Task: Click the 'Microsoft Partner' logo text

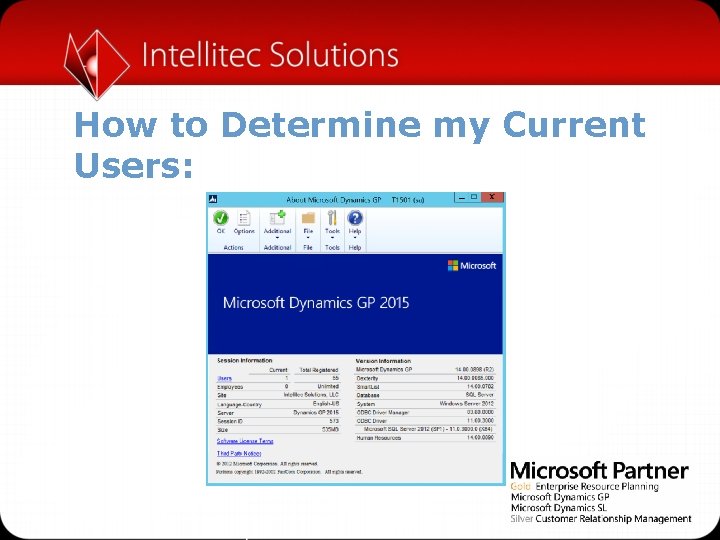Action: click(x=599, y=471)
